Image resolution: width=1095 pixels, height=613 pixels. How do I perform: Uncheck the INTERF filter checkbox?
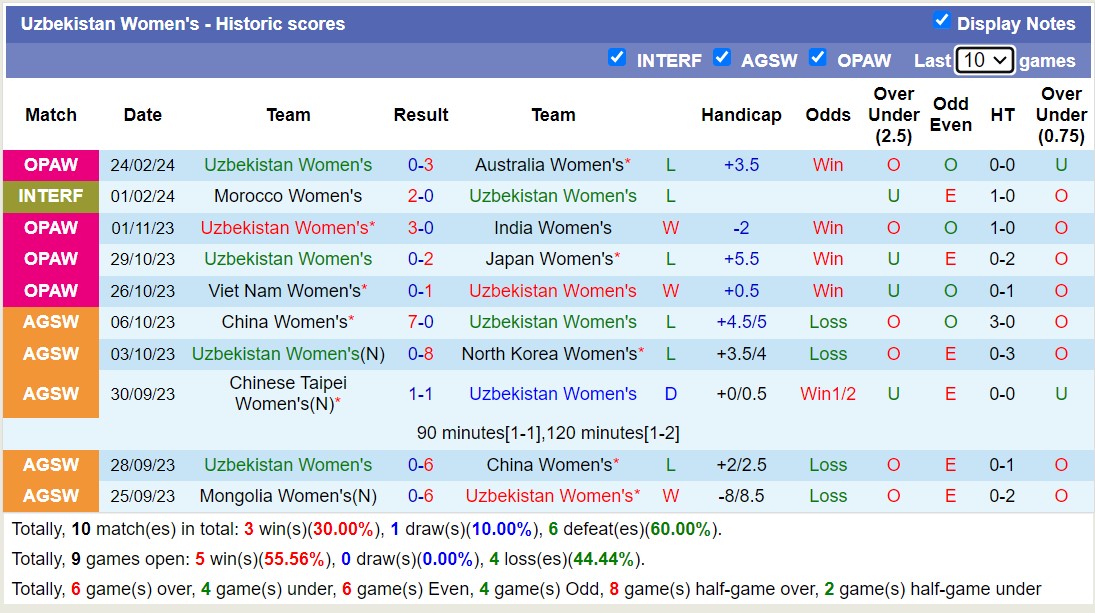617,58
